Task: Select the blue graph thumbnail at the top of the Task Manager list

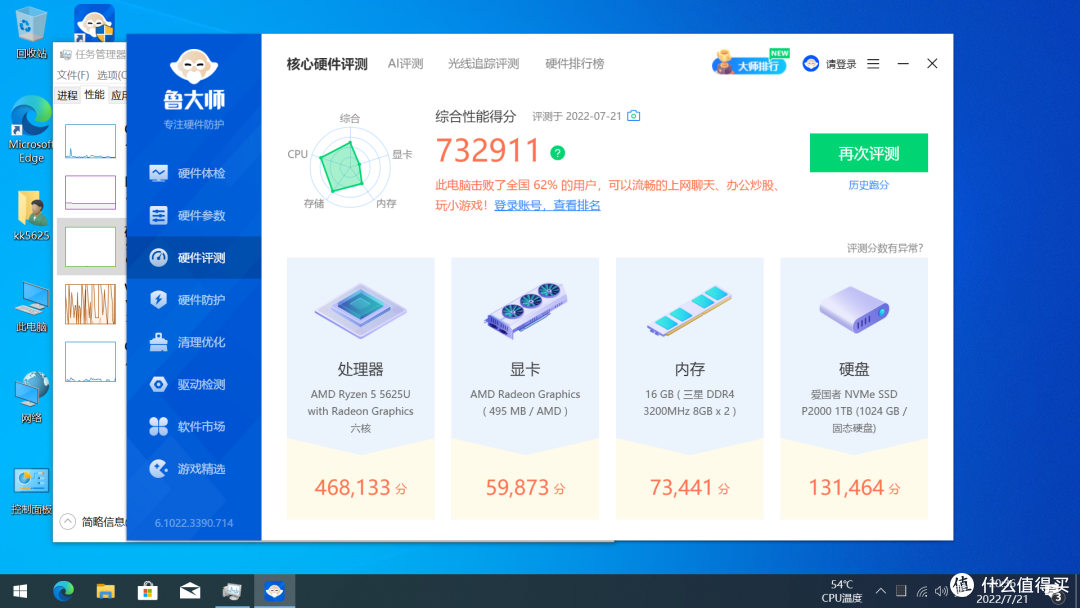Action: 90,141
